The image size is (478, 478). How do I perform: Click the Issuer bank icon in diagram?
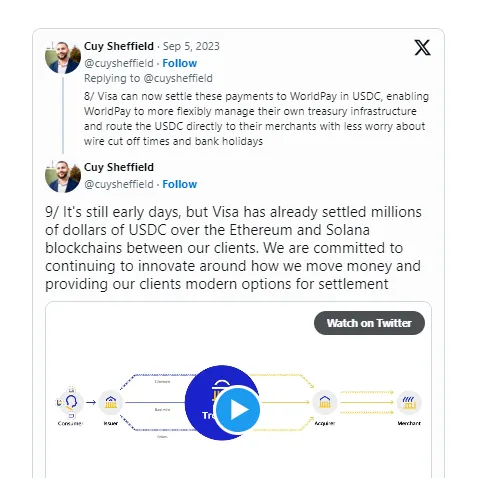point(111,403)
